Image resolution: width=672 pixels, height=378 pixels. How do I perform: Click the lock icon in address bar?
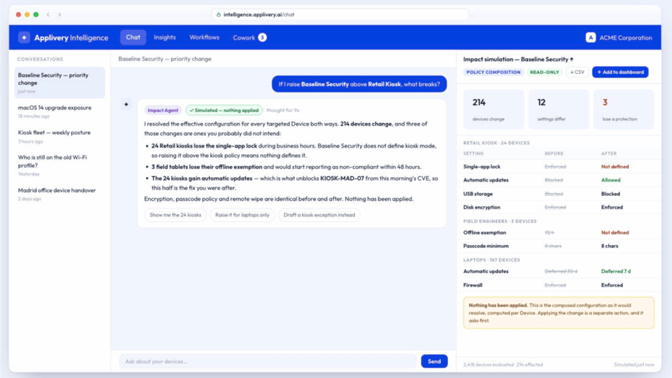tap(219, 15)
